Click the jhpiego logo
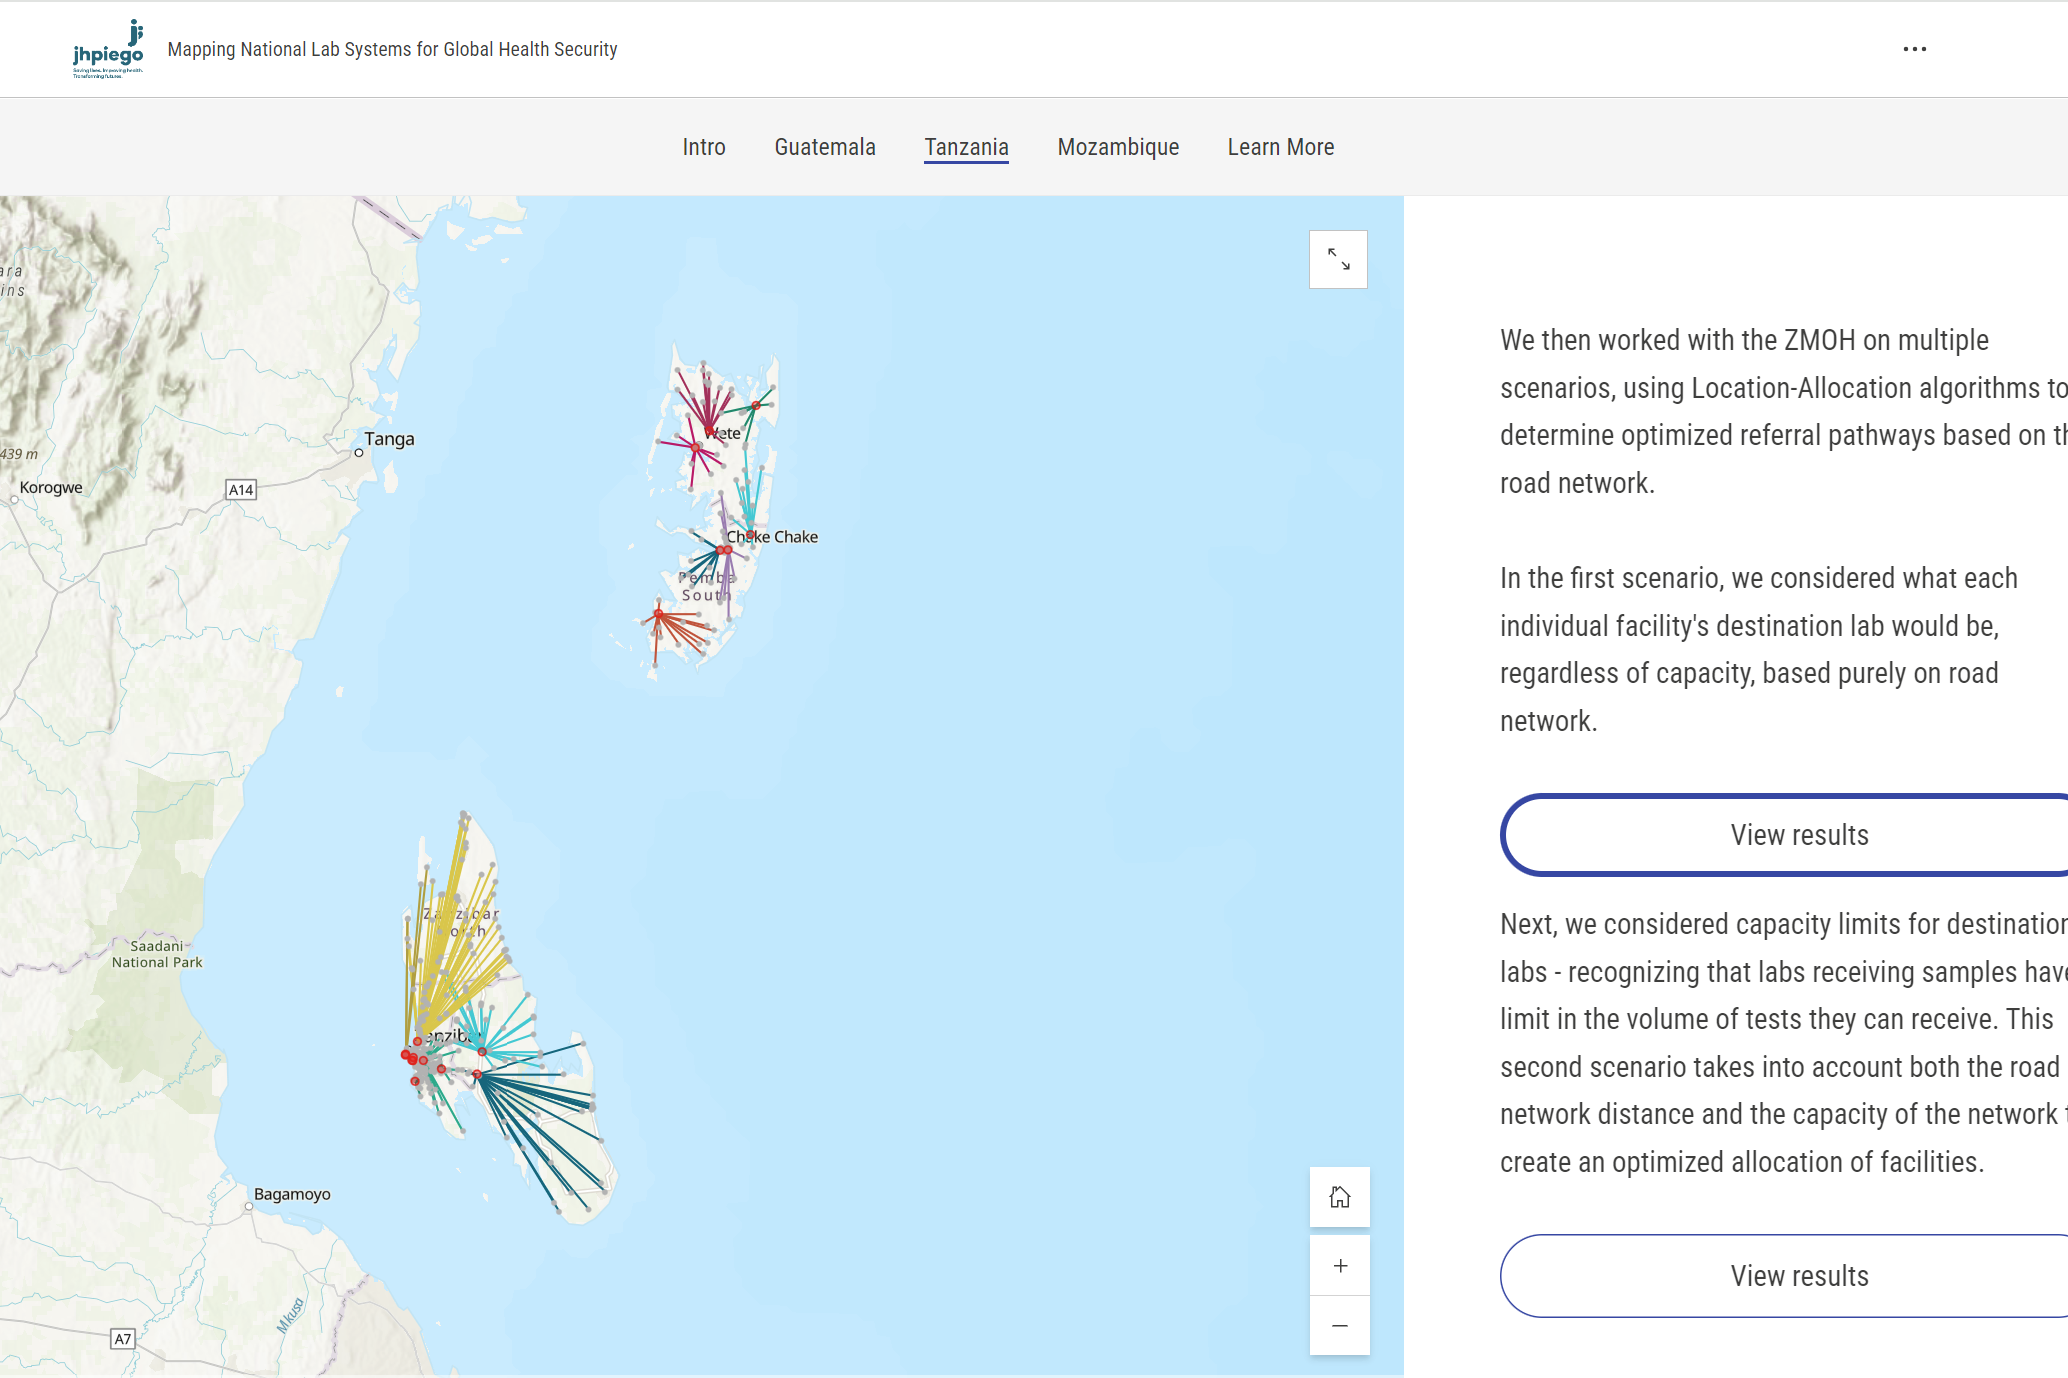This screenshot has width=2068, height=1378. coord(108,48)
